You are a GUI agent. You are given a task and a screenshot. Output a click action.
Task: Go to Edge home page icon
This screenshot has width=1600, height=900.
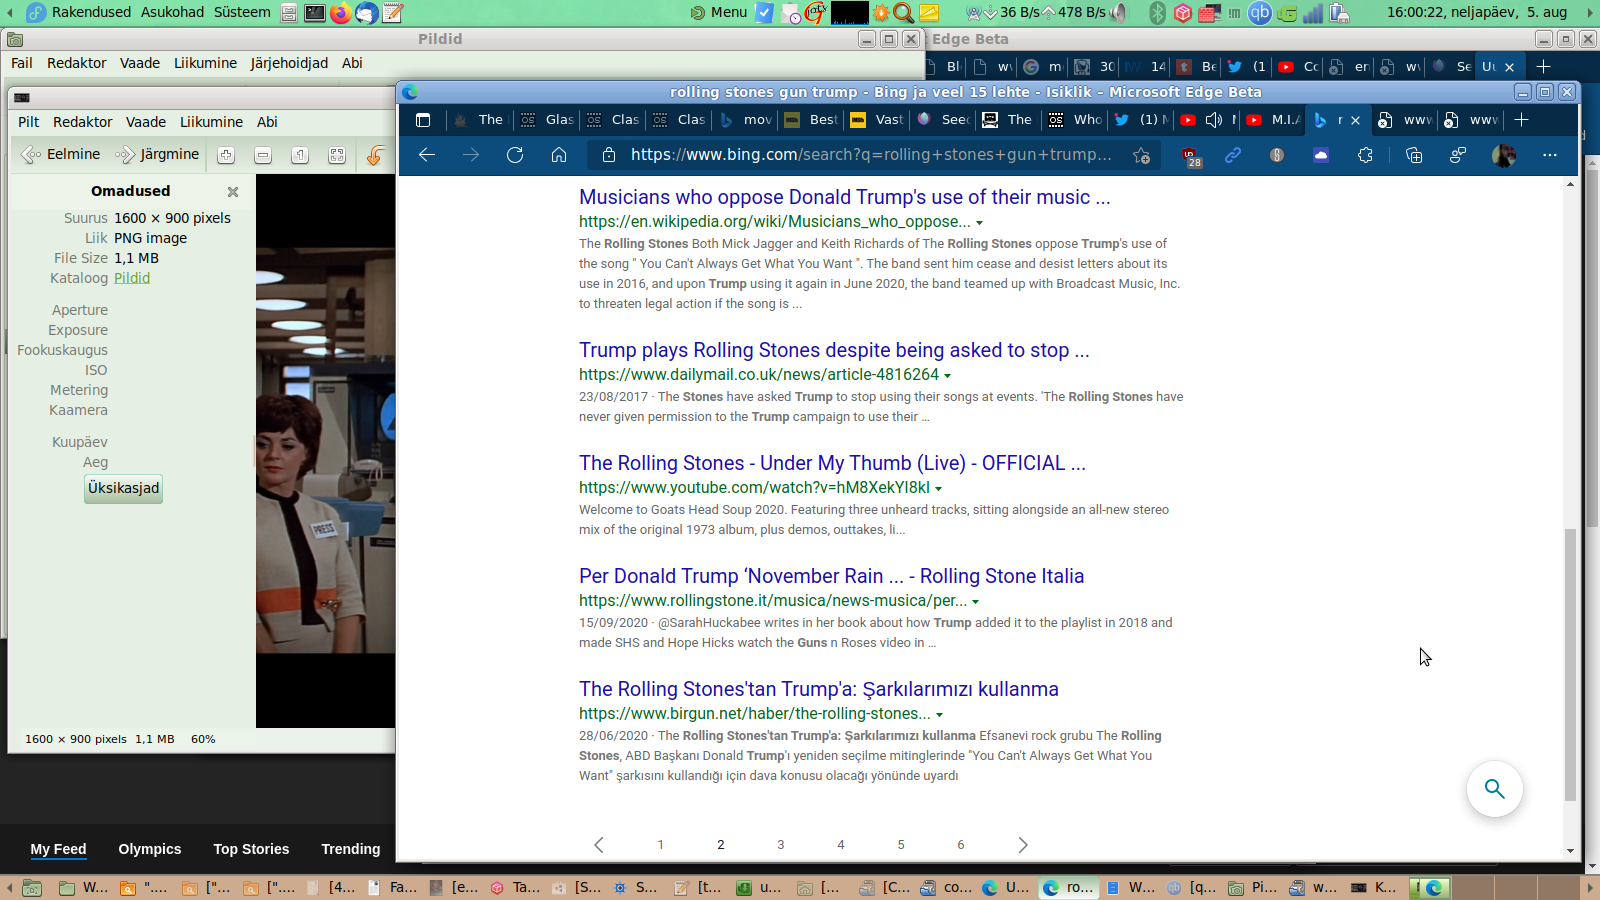[x=559, y=155]
